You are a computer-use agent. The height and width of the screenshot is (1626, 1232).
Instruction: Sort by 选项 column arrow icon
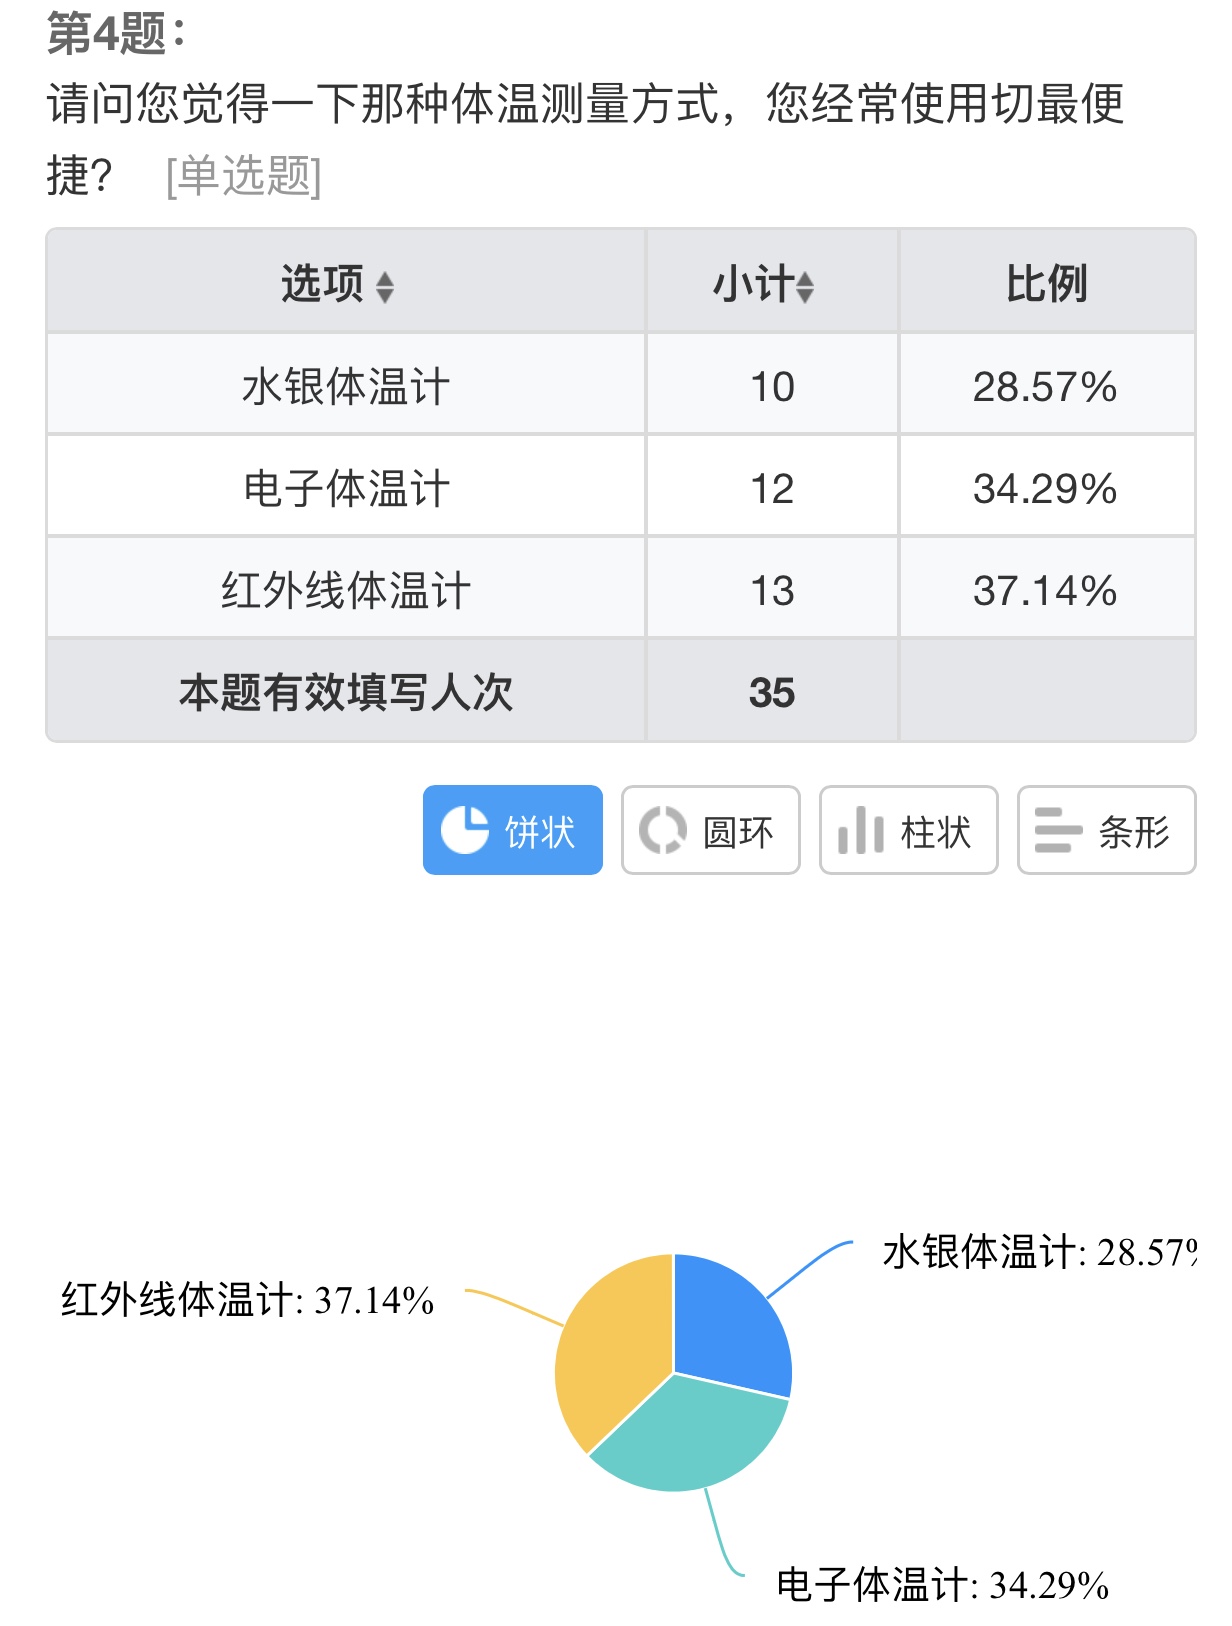click(x=385, y=287)
